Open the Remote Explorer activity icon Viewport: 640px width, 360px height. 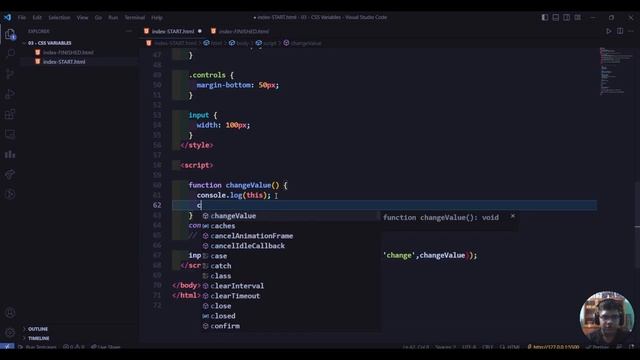tap(10, 134)
